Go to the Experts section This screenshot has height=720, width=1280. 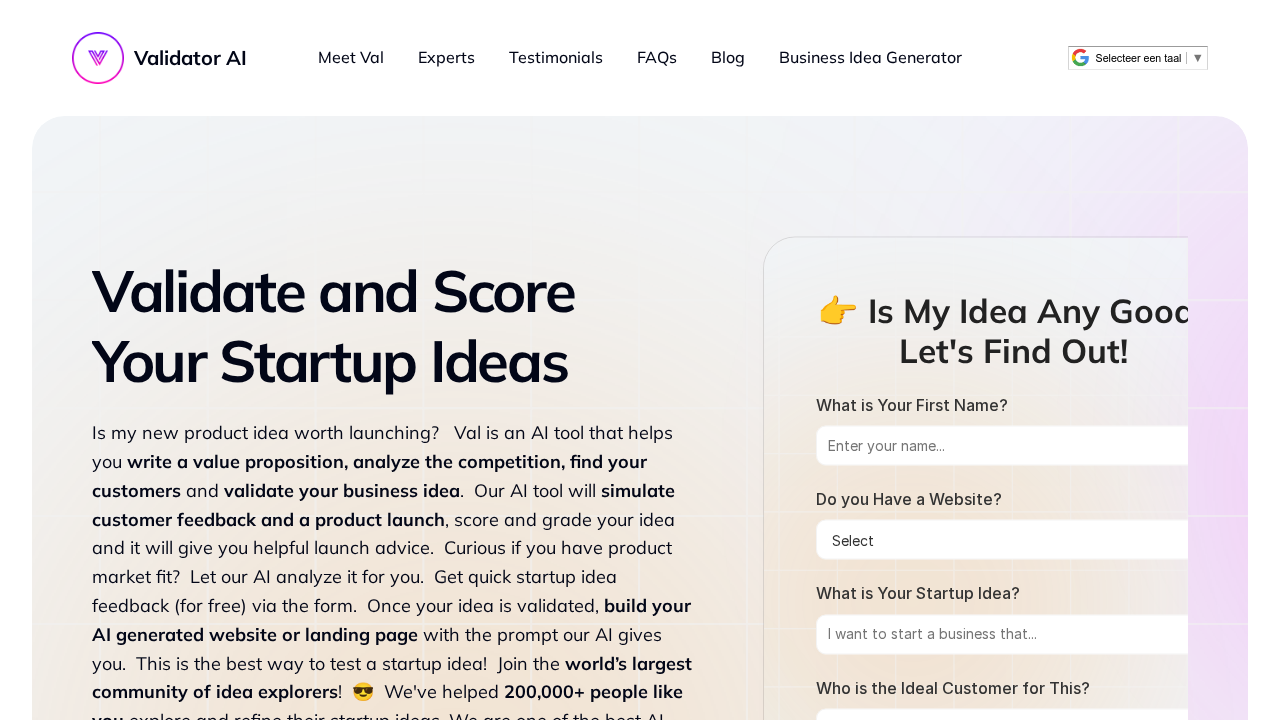pos(446,58)
